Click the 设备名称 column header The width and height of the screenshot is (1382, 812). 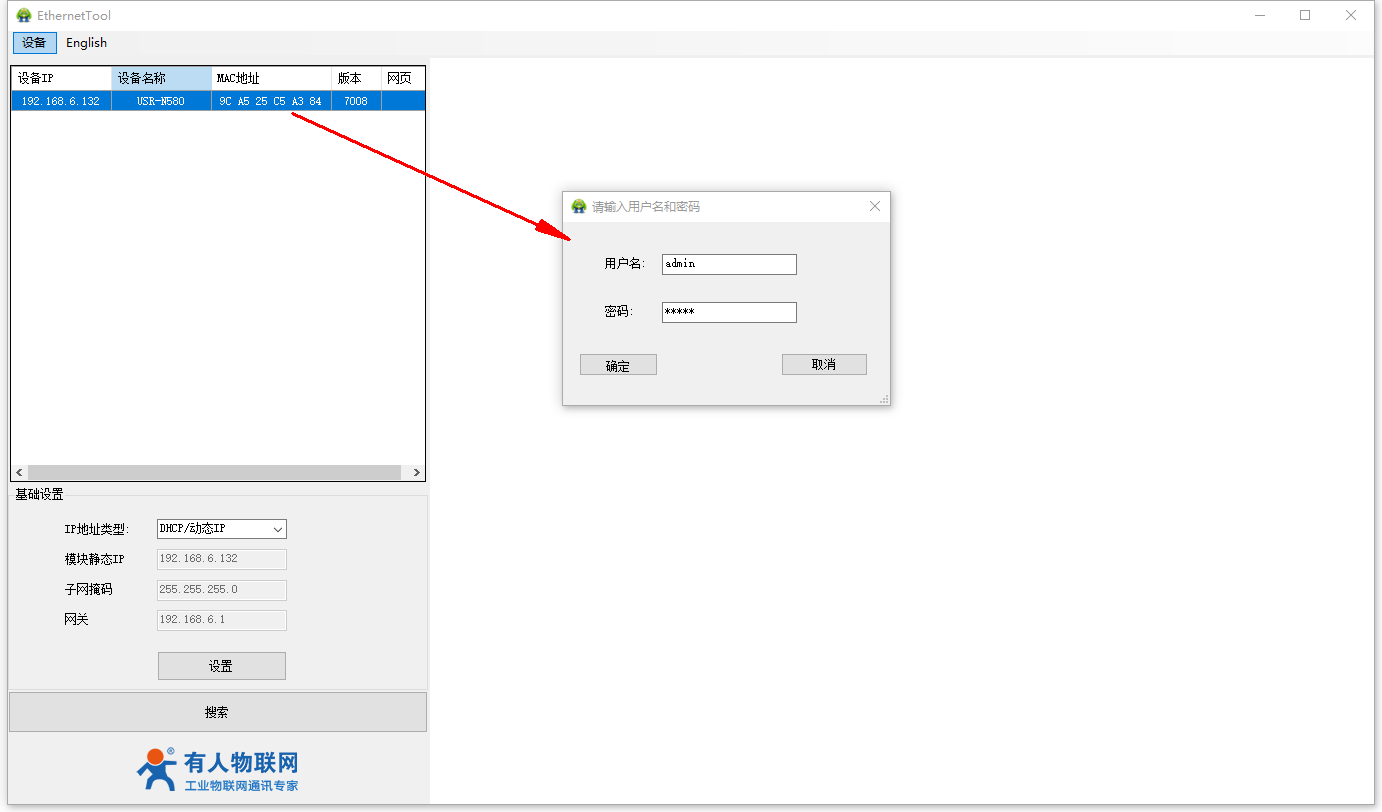pos(161,78)
